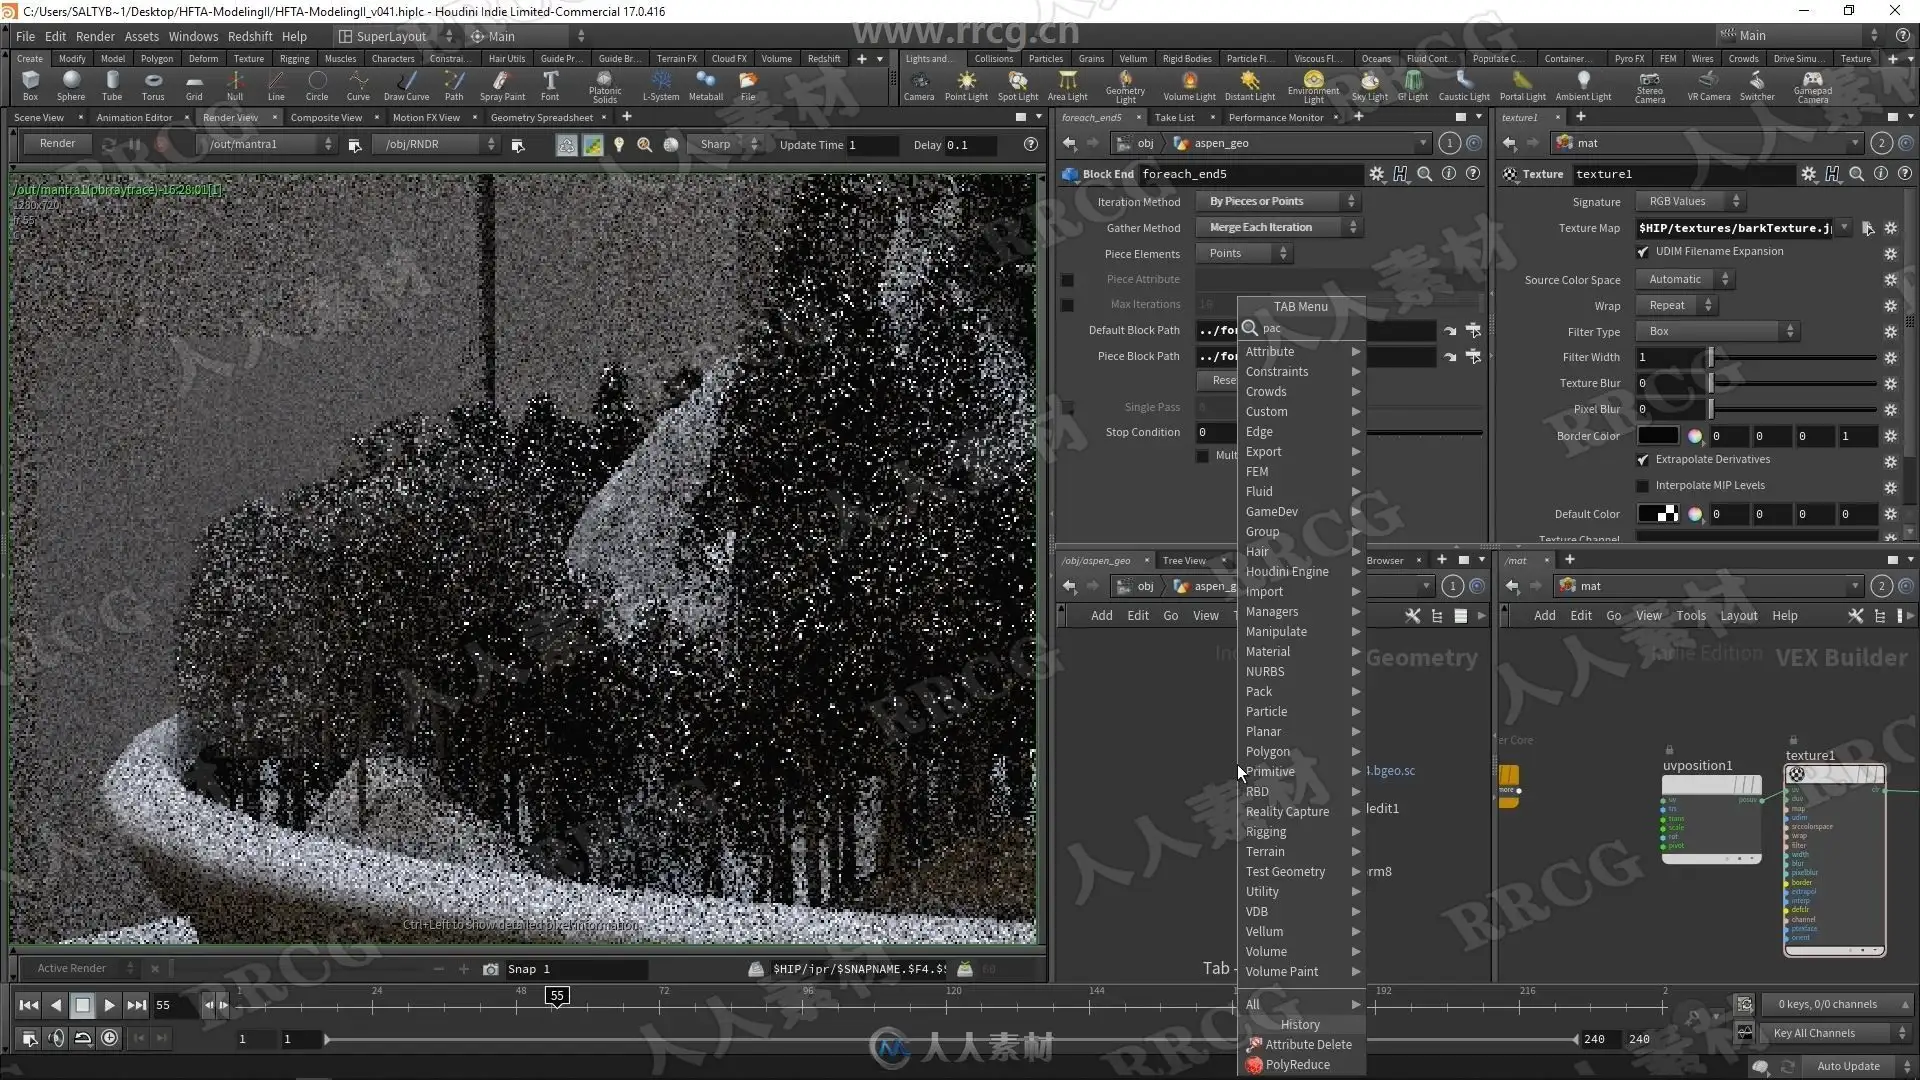The height and width of the screenshot is (1080, 1920).
Task: Expand the Gather Method dropdown
Action: point(1278,228)
